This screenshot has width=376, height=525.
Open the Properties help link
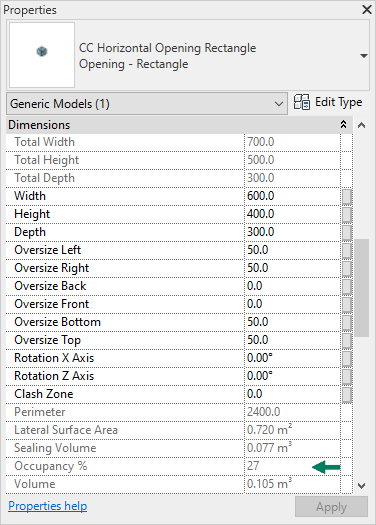pyautogui.click(x=48, y=506)
